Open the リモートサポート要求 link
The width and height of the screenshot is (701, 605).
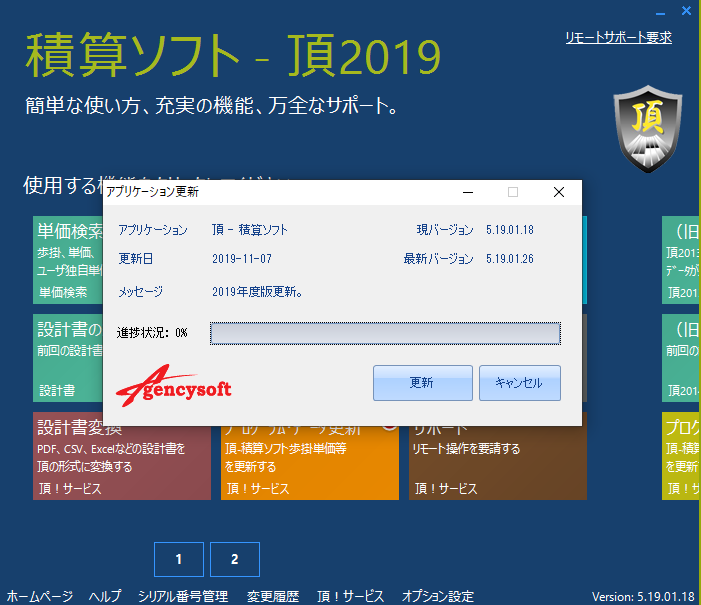pos(618,38)
